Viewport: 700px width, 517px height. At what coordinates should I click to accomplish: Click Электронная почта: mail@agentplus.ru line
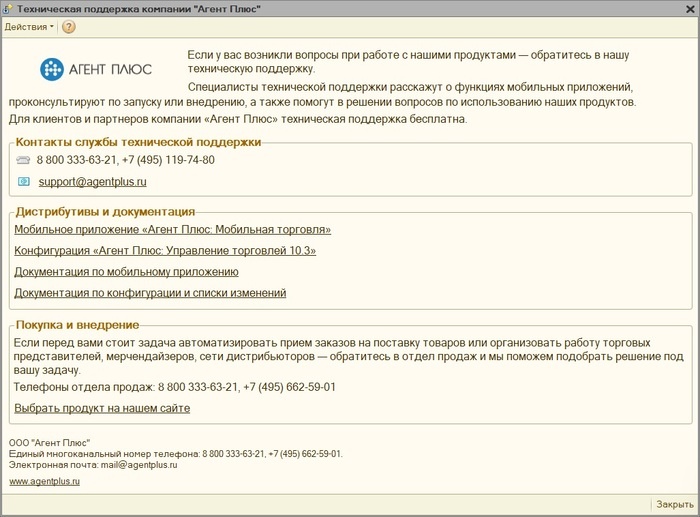[93, 465]
